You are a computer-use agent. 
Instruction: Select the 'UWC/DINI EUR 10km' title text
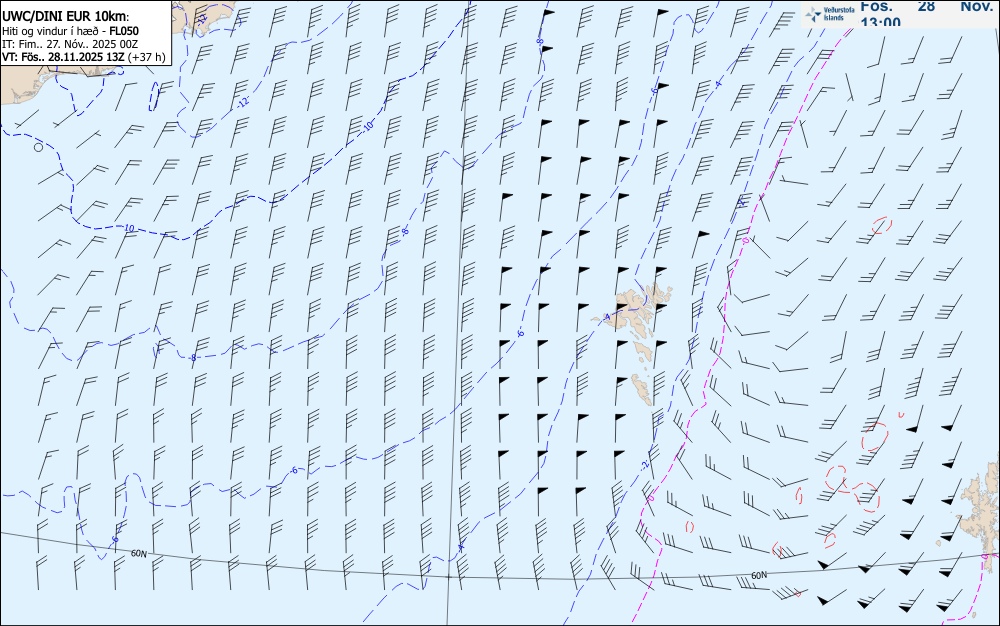click(x=66, y=17)
